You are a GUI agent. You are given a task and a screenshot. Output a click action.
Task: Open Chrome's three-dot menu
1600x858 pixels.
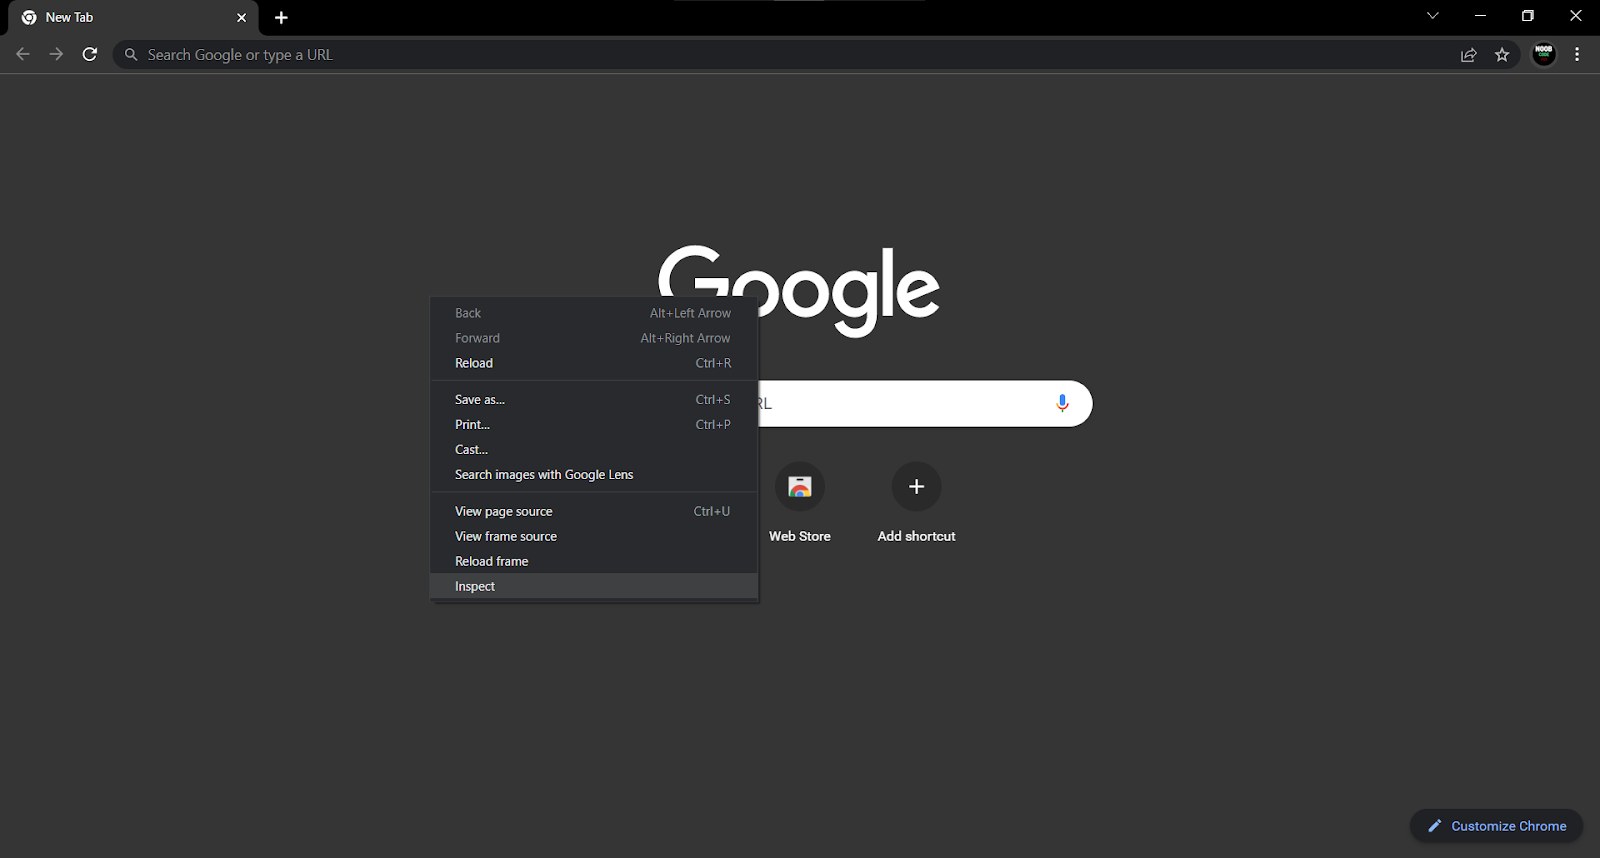pos(1577,55)
